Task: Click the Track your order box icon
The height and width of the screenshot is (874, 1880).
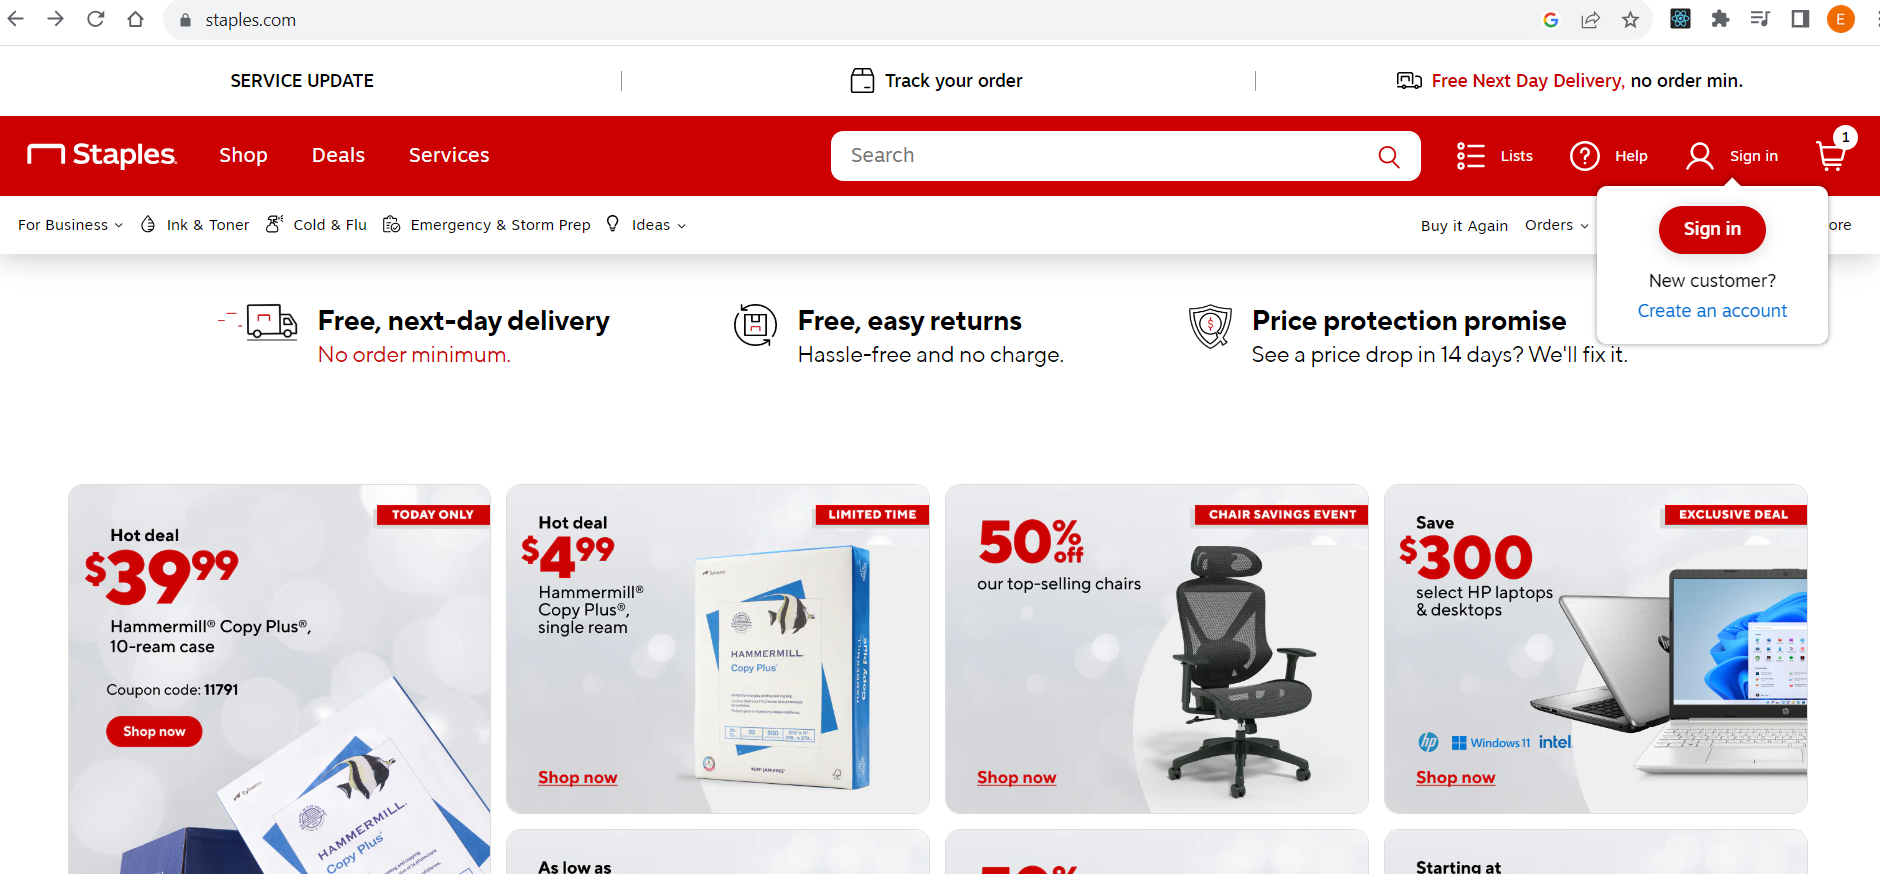Action: click(862, 81)
